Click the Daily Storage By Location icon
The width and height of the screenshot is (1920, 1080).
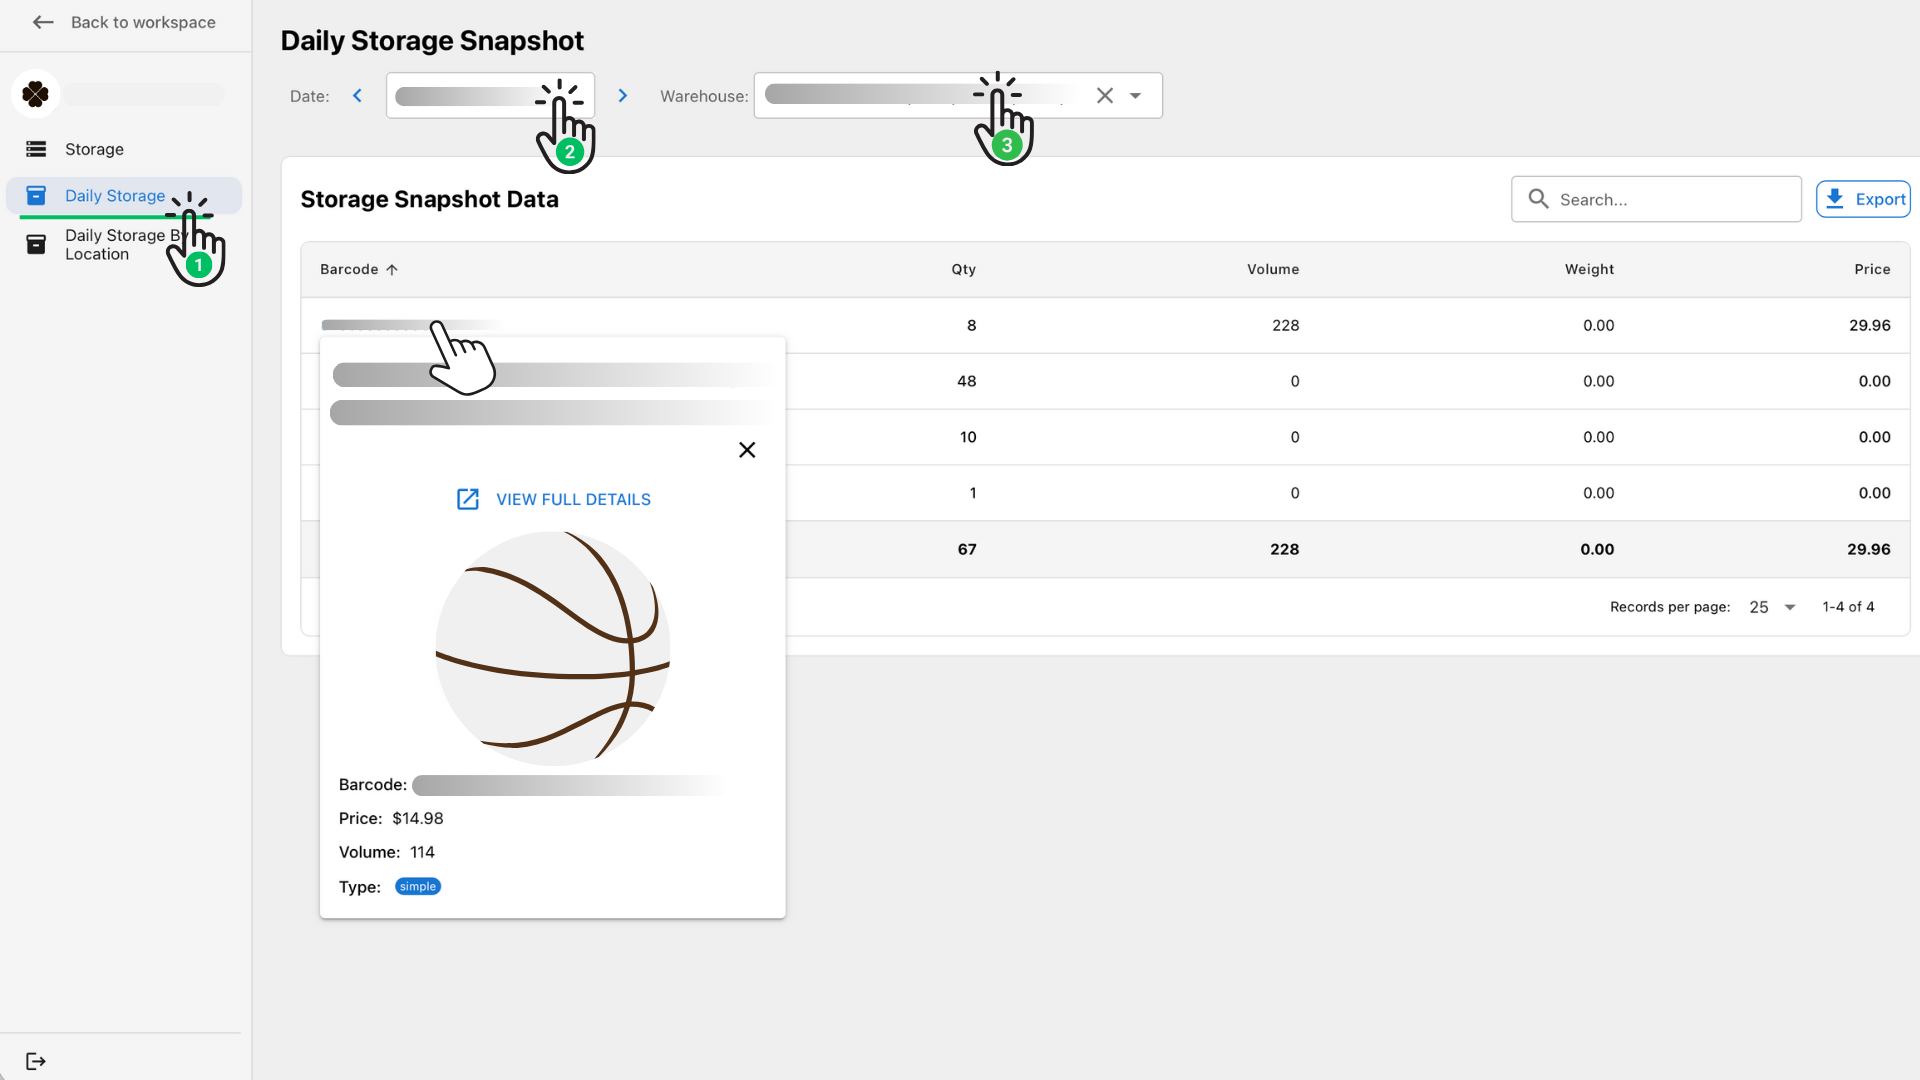click(36, 244)
